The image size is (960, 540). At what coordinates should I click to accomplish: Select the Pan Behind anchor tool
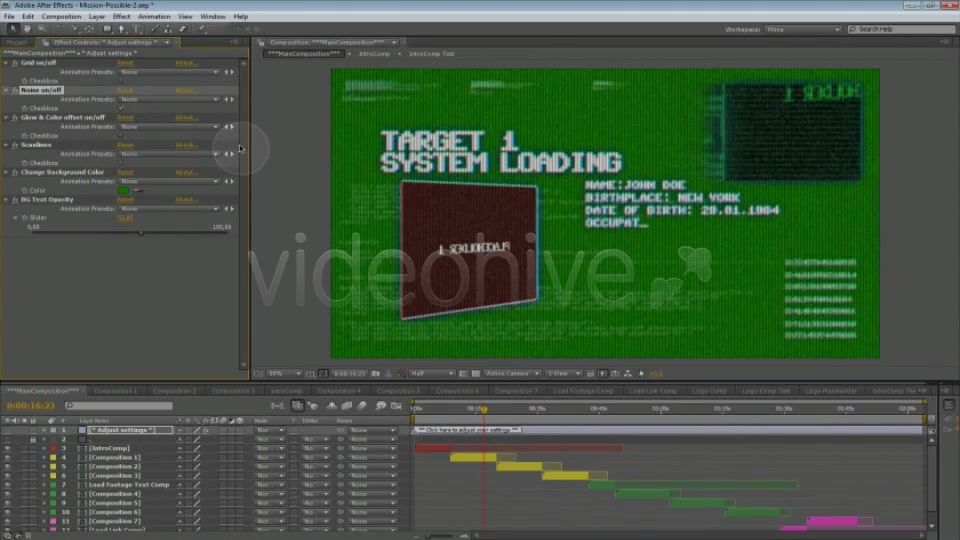click(89, 29)
